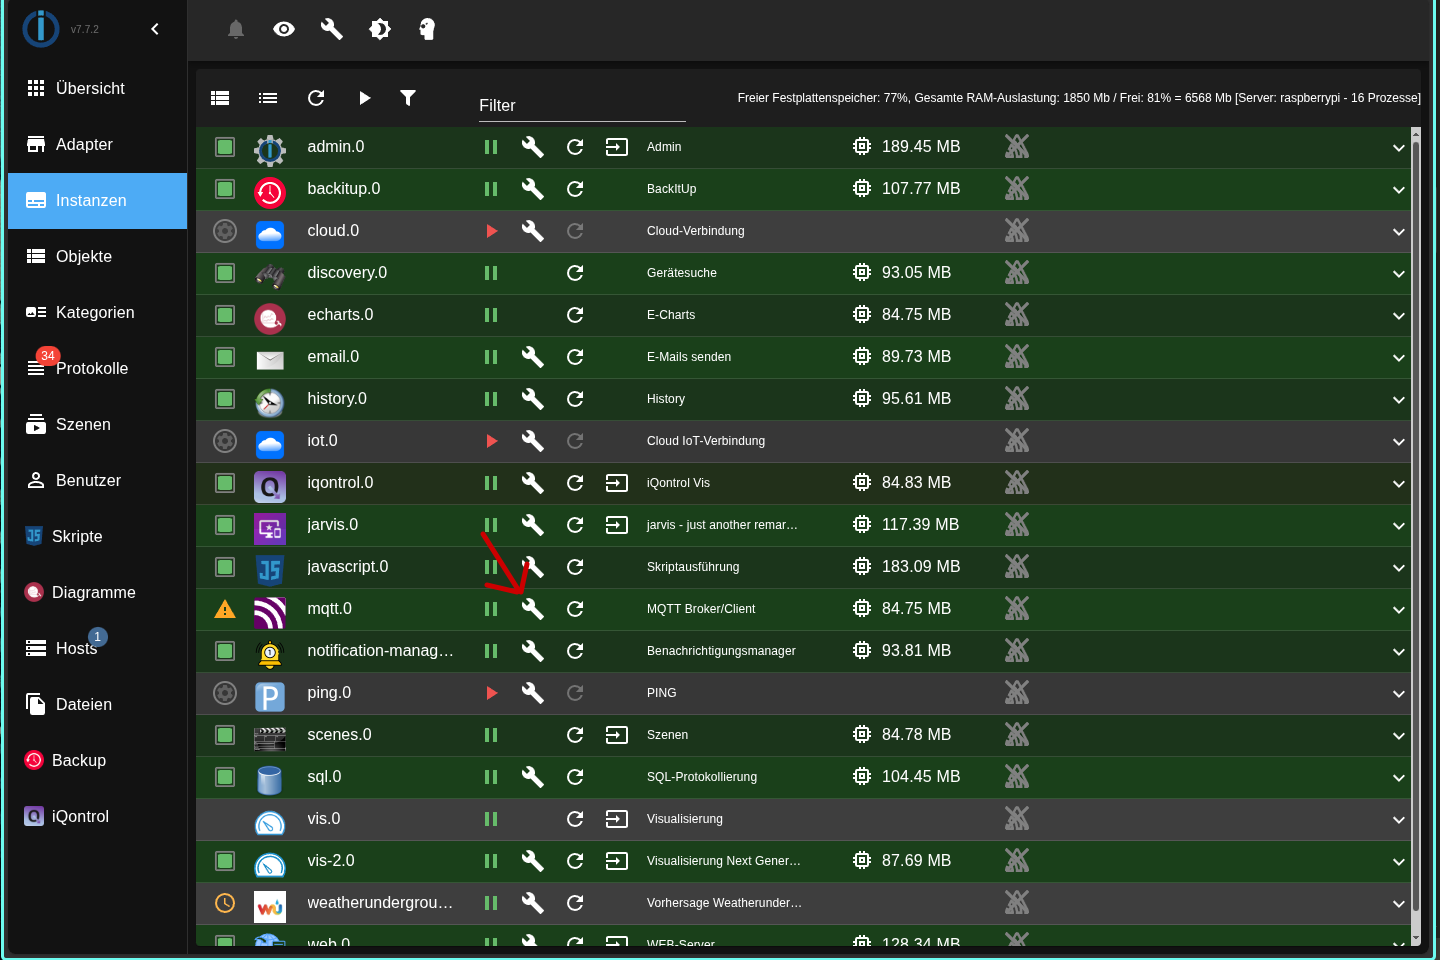This screenshot has height=960, width=1440.
Task: Open admin.0 web link icon
Action: (x=617, y=147)
